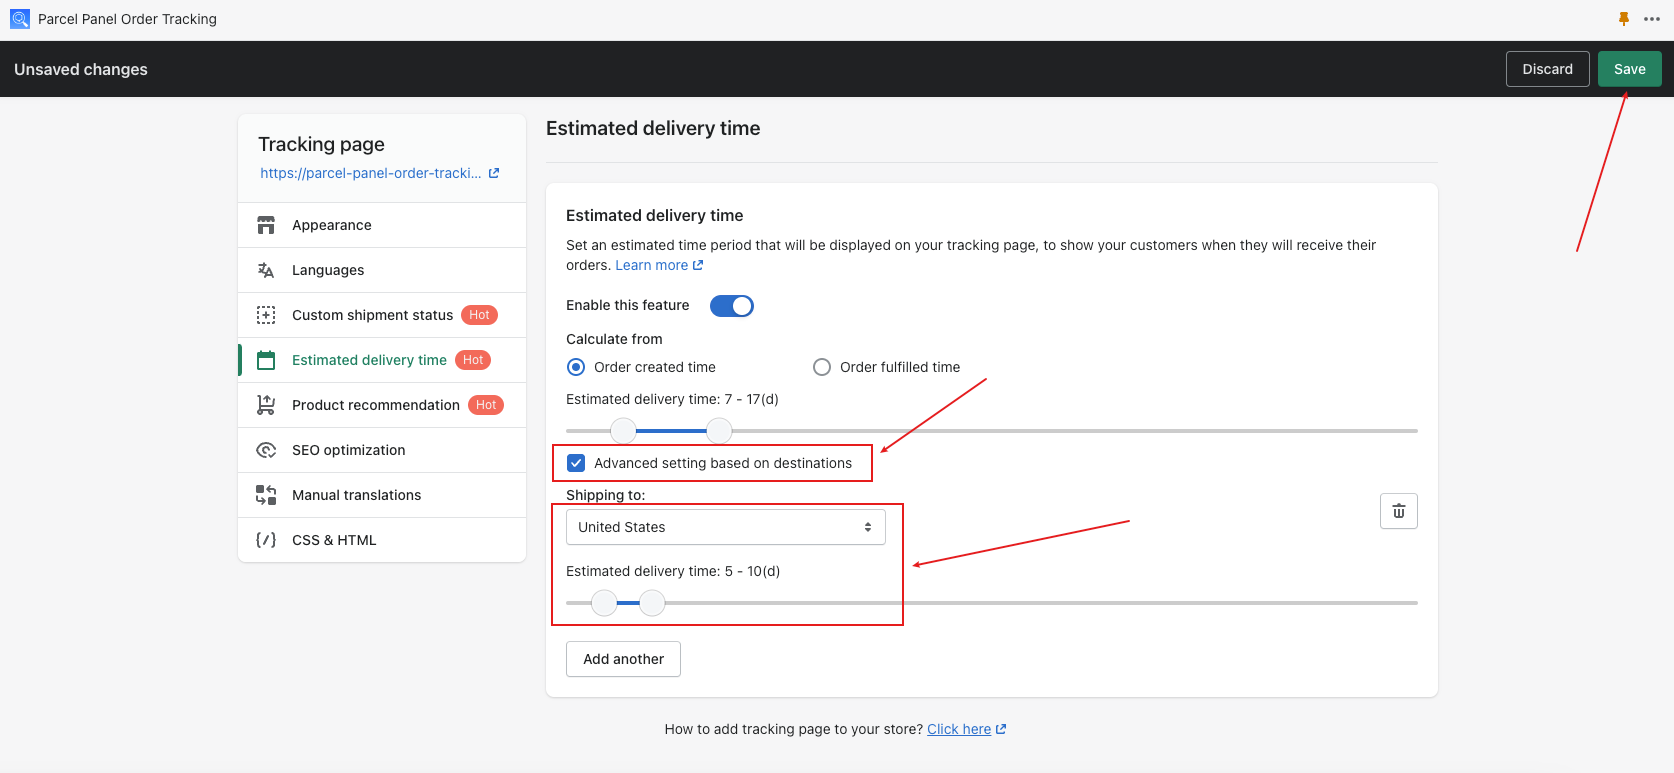Open the parcel-panel-order-tracking page URL

point(371,173)
